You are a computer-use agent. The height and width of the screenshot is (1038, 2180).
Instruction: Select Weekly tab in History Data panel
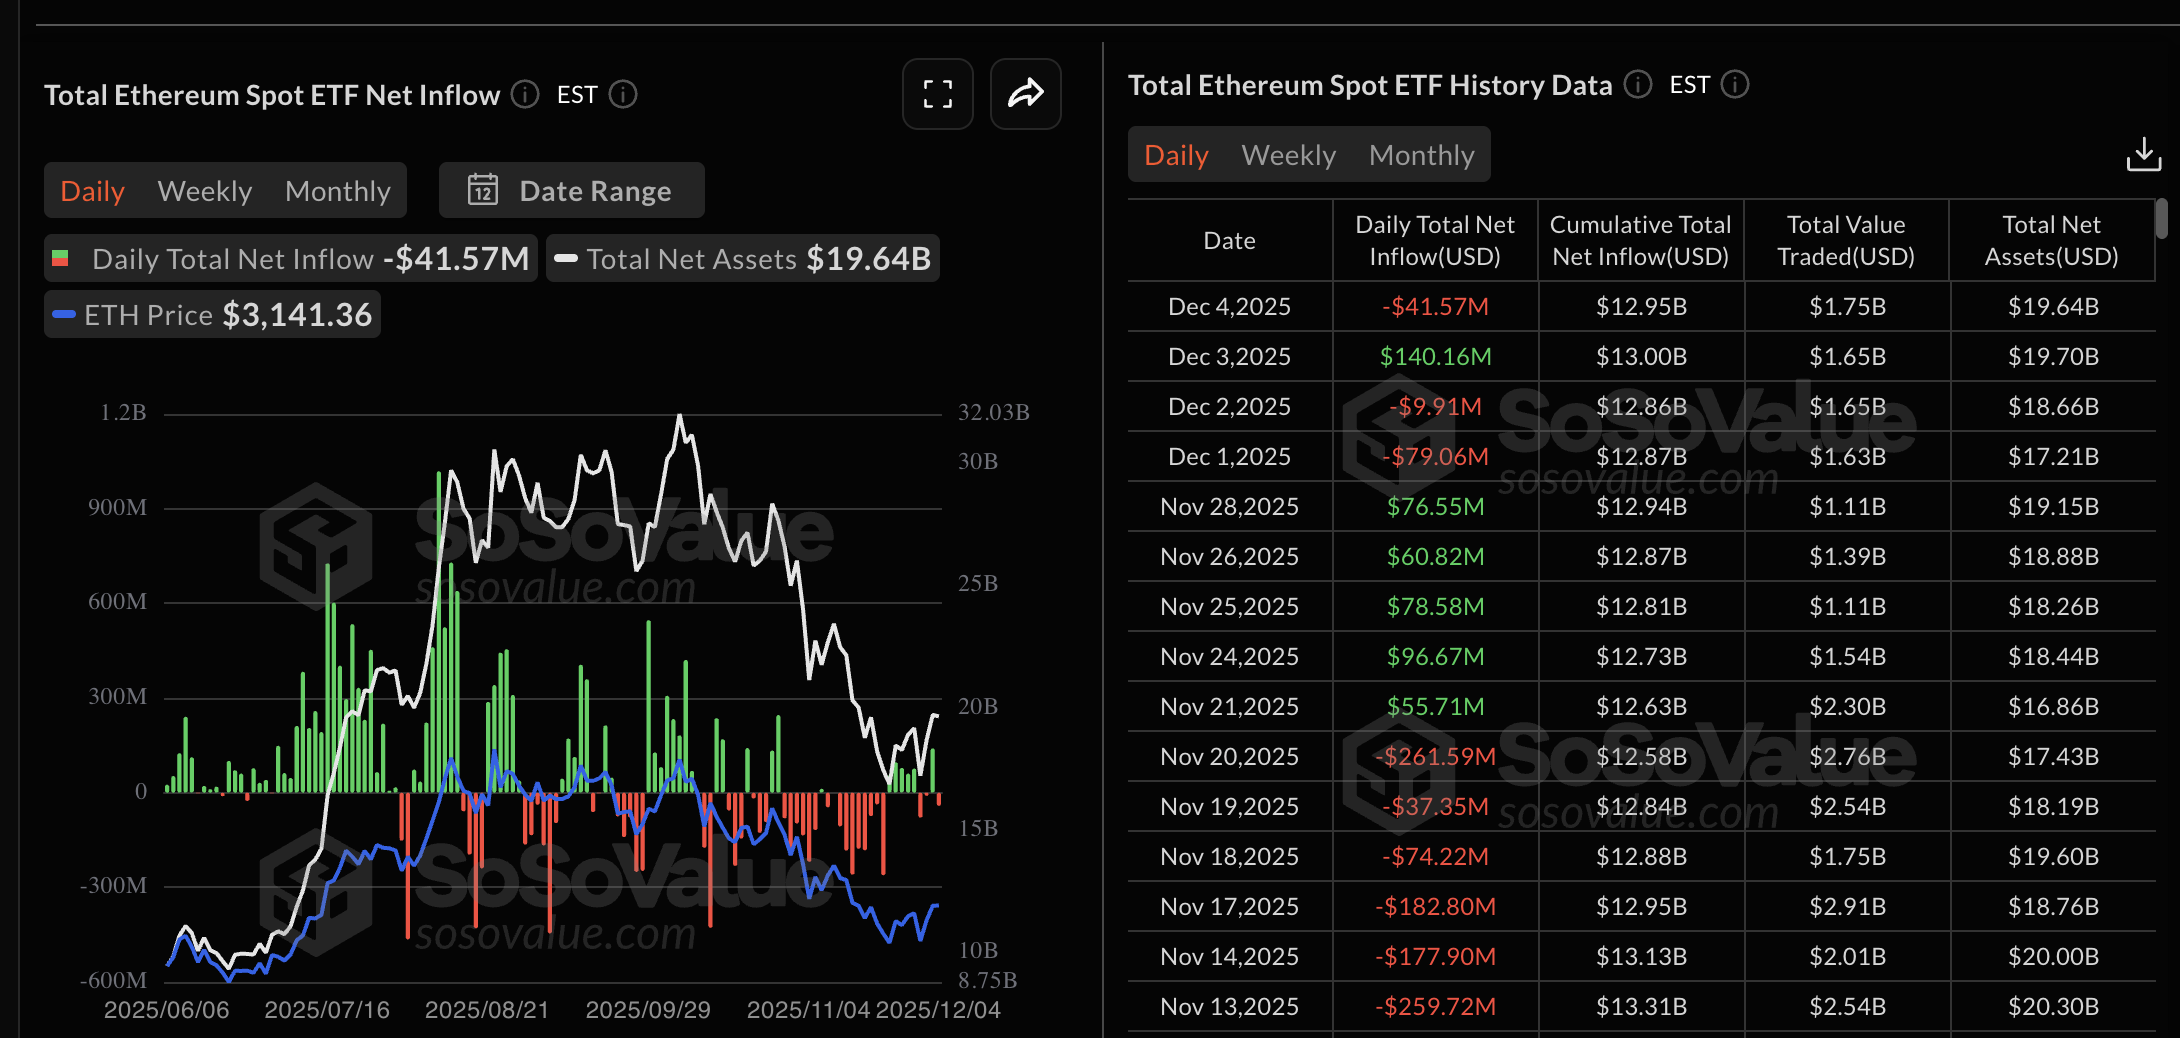coord(1288,154)
